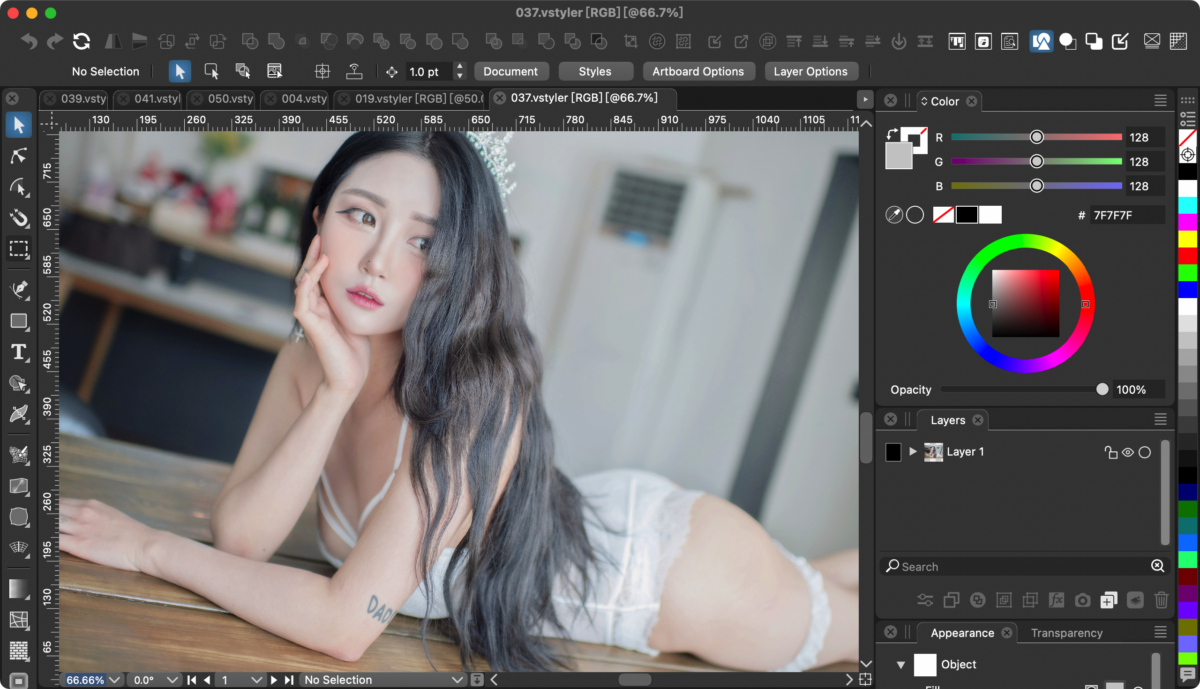The height and width of the screenshot is (689, 1200).
Task: Open the Layers panel menu
Action: pyautogui.click(x=1160, y=420)
